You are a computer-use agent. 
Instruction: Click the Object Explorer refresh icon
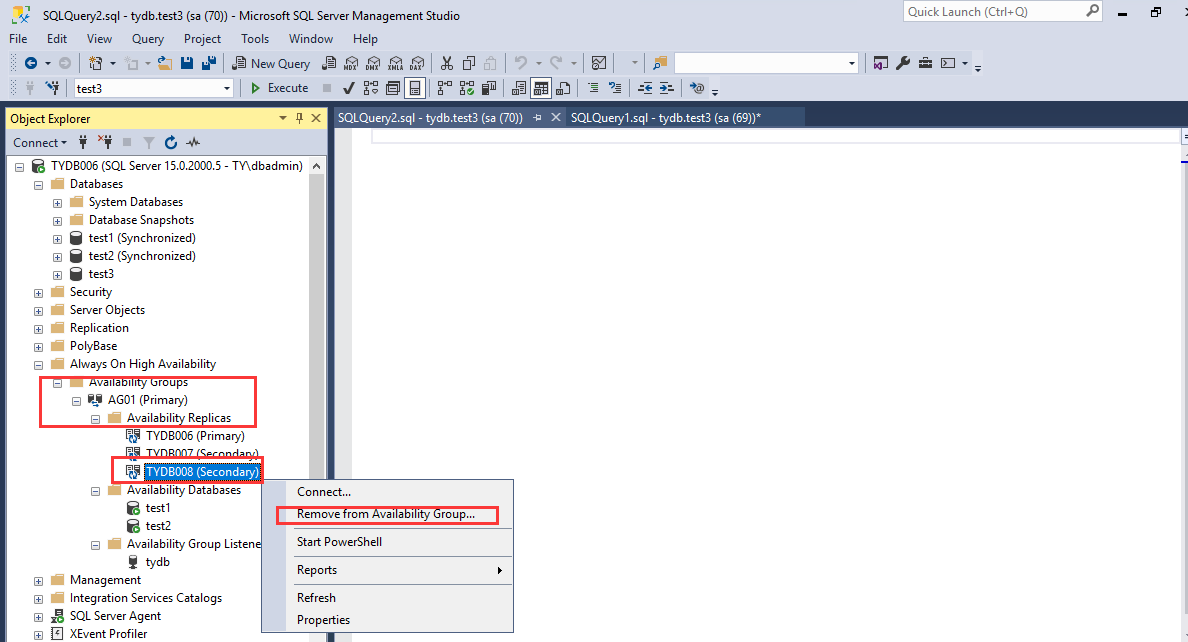coord(171,142)
